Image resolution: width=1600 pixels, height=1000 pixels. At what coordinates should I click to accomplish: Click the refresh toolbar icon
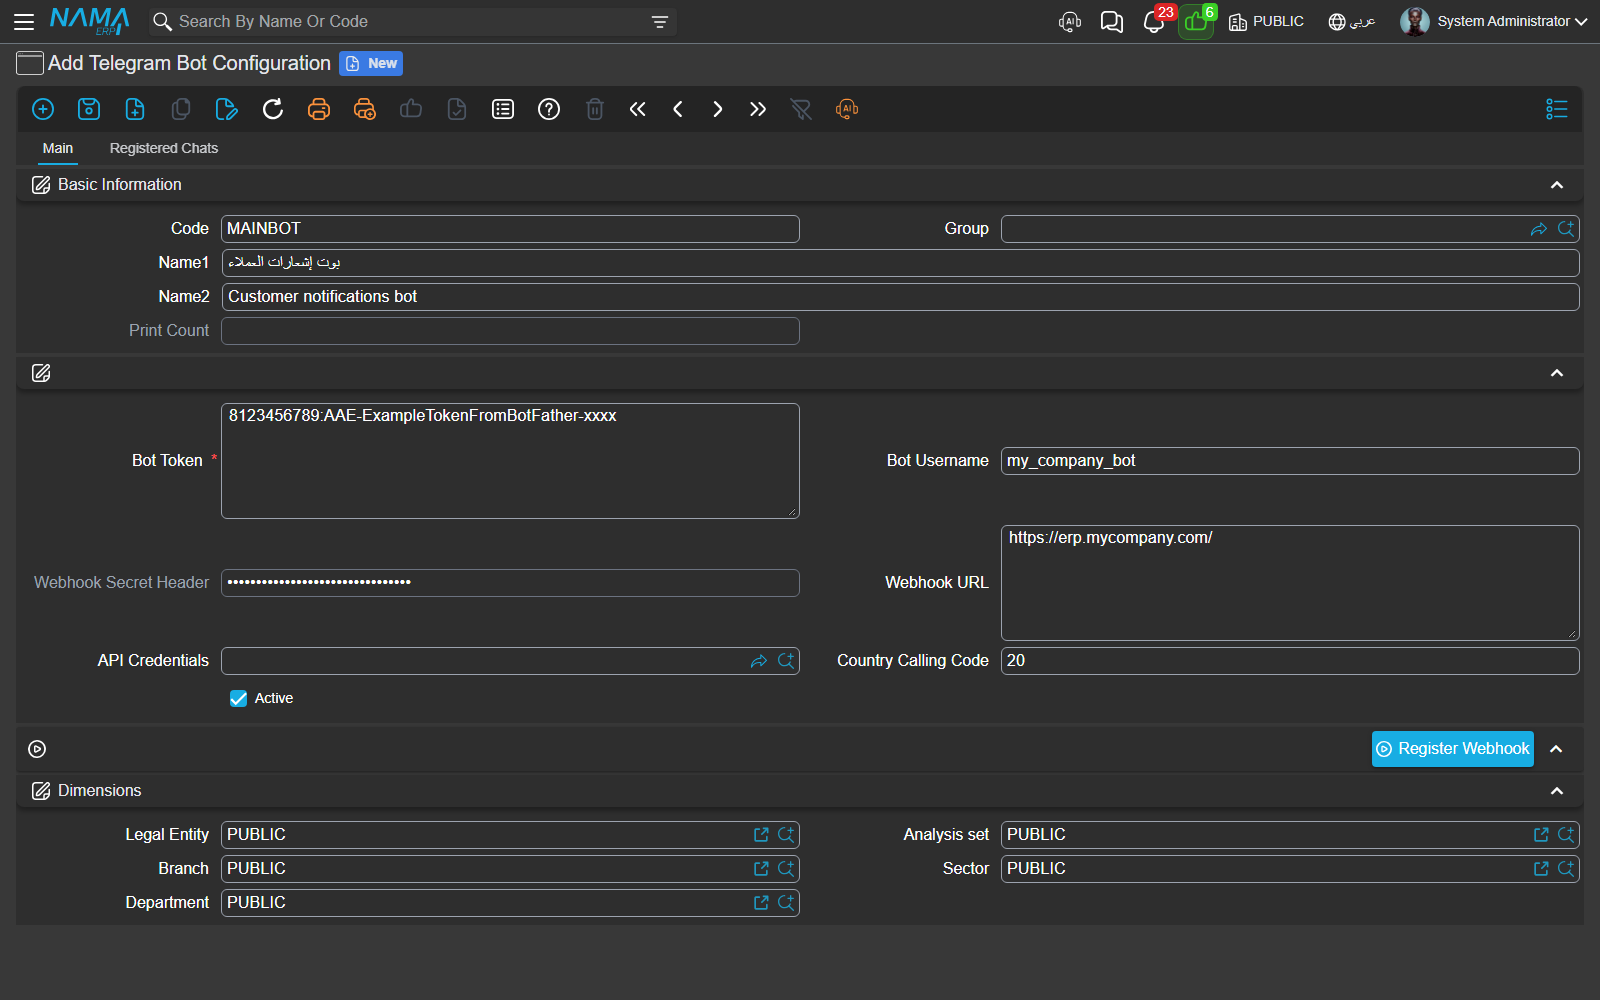pos(273,109)
